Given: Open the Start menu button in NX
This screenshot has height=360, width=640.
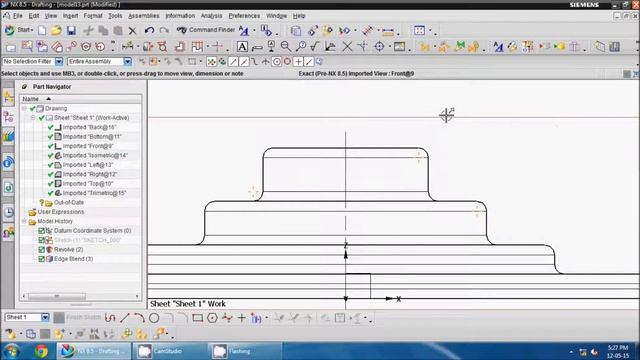Looking at the screenshot, I should [x=19, y=30].
